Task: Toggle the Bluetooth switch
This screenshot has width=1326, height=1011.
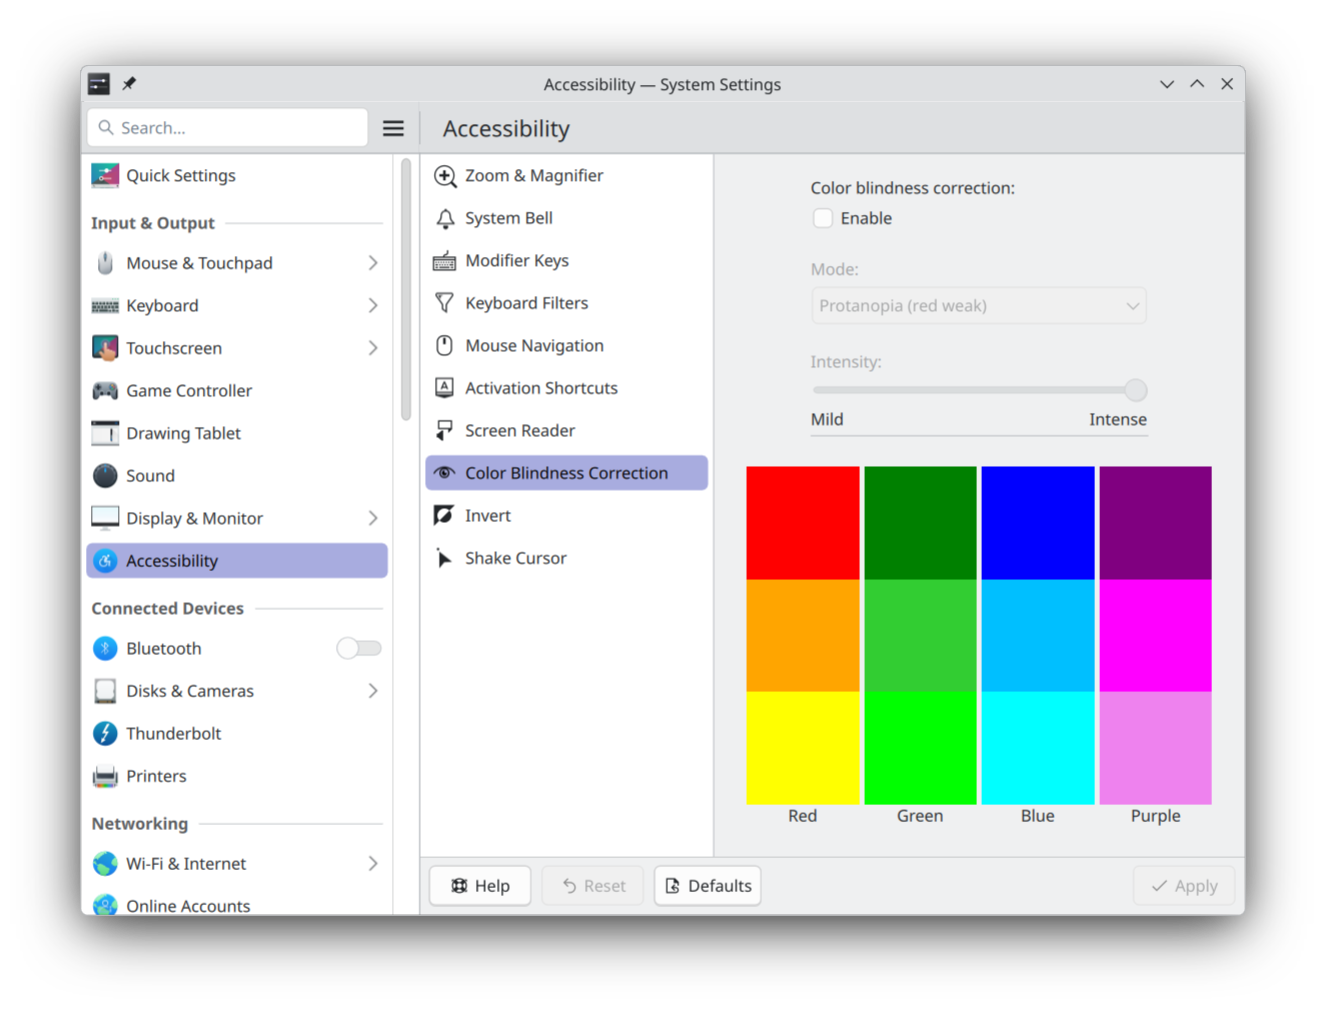Action: pos(359,649)
